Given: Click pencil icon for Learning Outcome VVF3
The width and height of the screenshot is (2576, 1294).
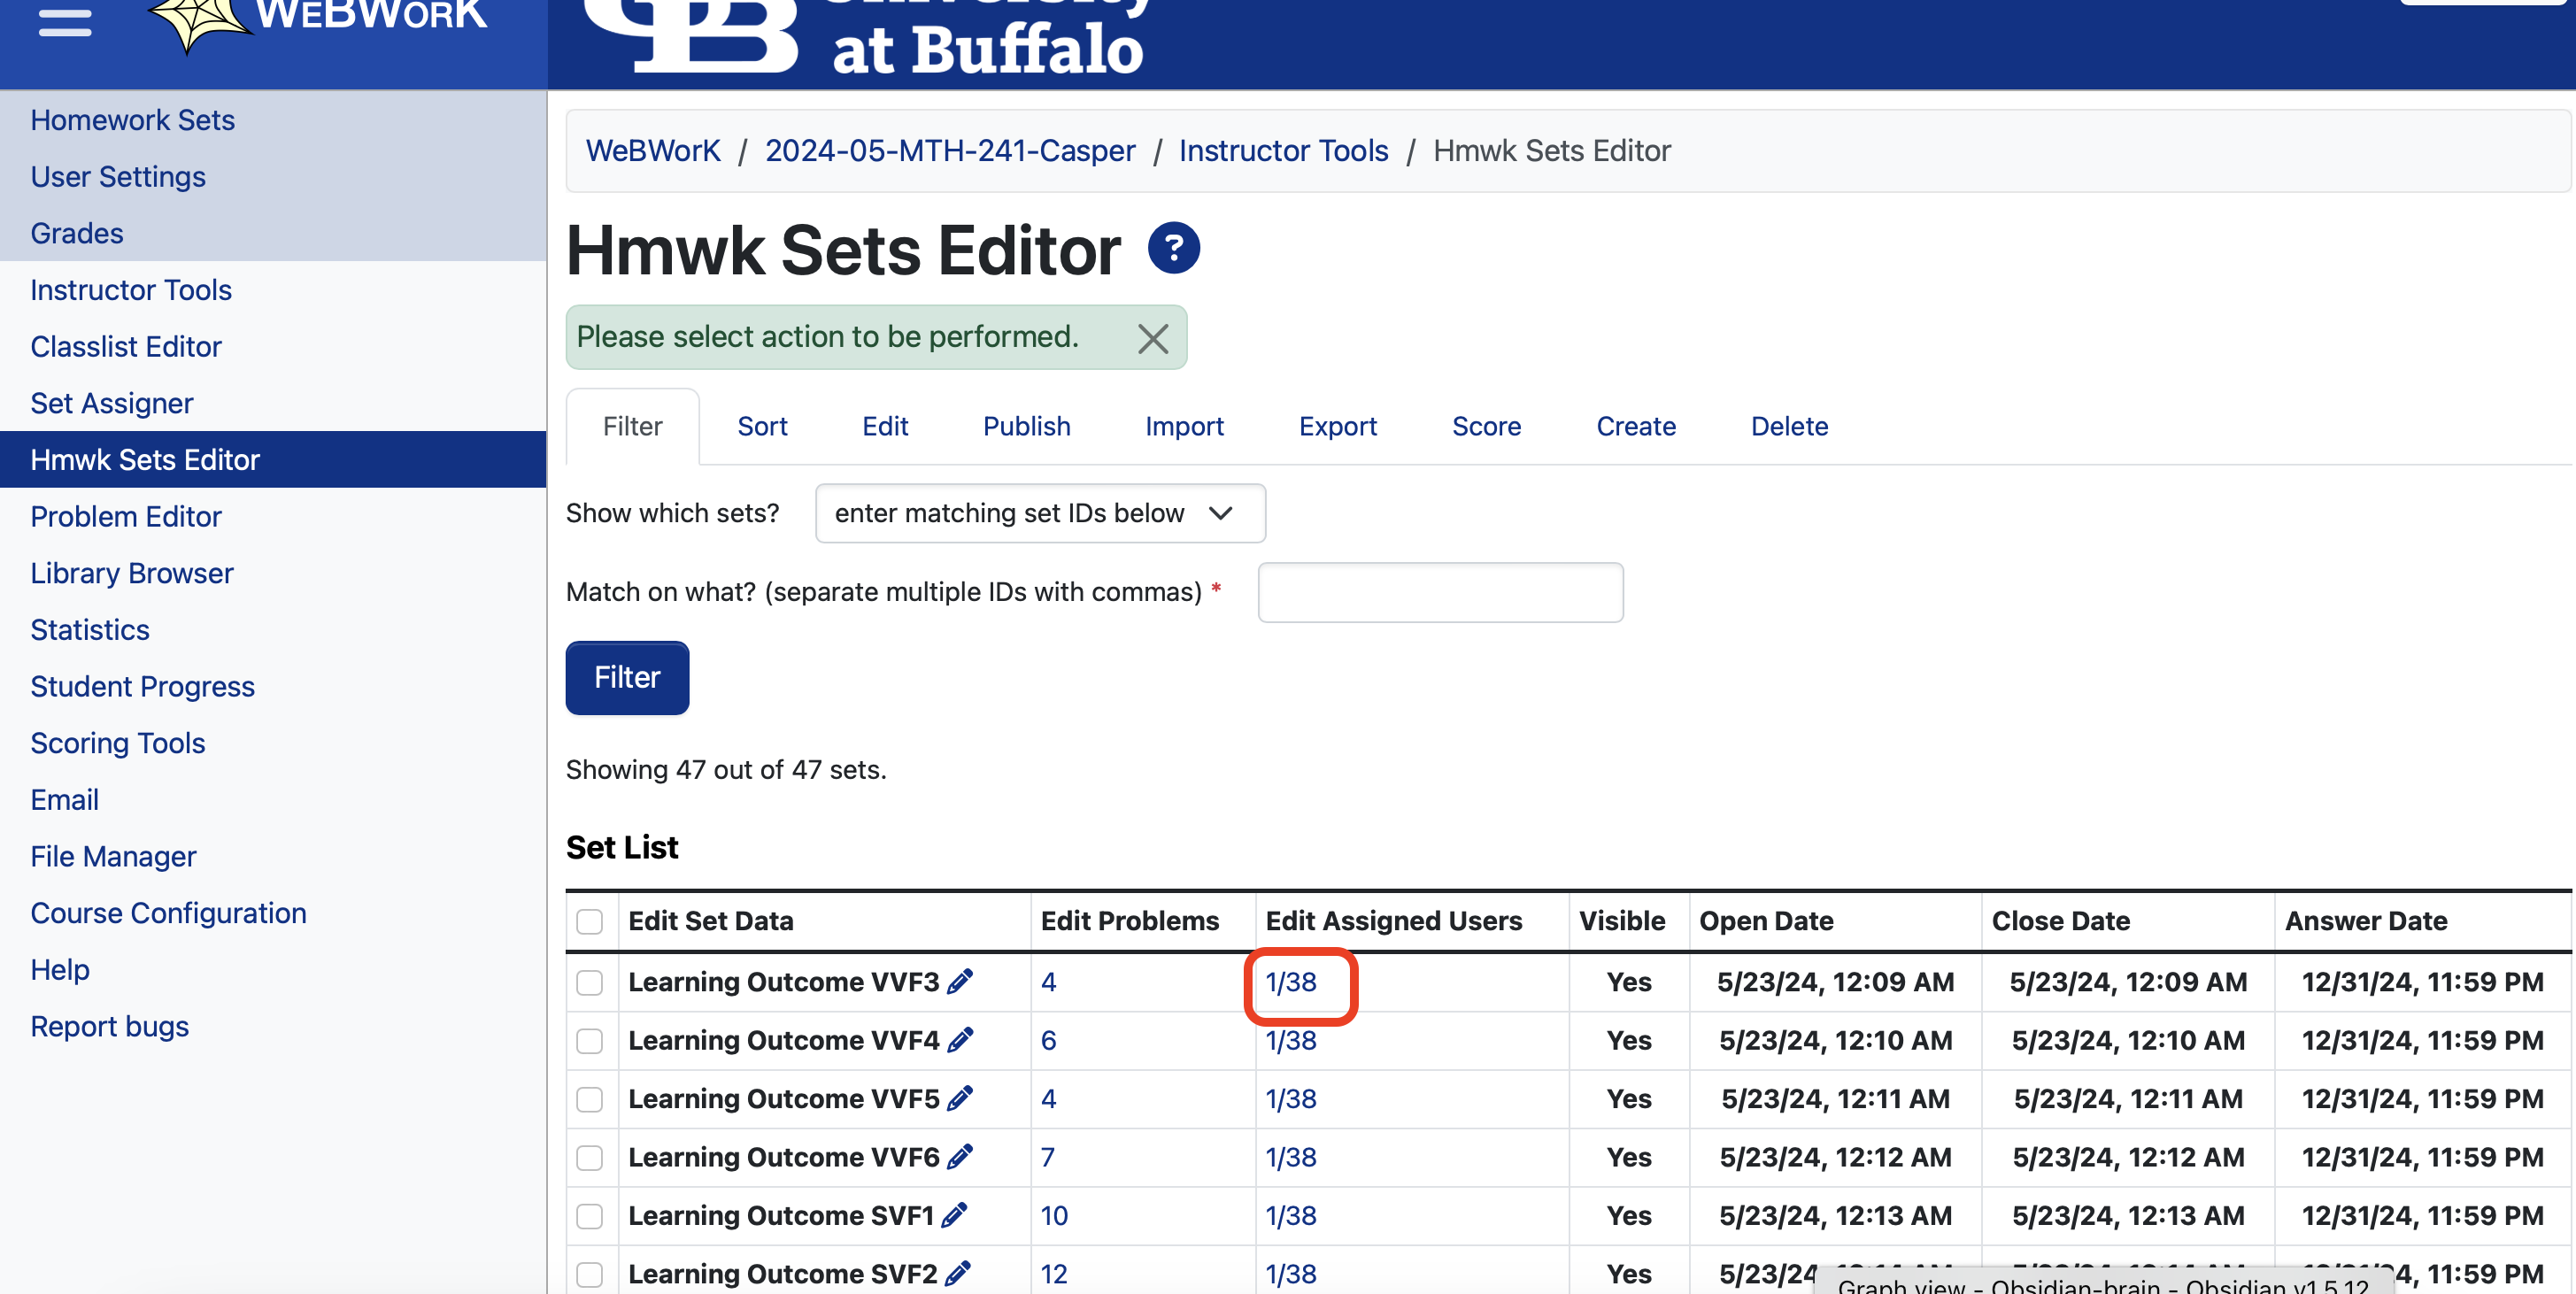Looking at the screenshot, I should [960, 981].
